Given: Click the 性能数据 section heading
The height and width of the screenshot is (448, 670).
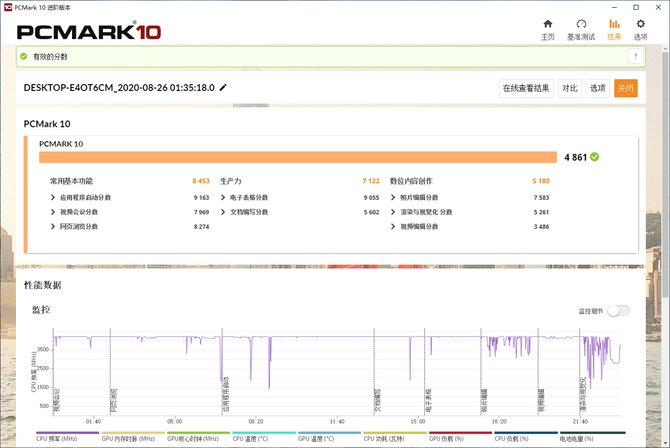Looking at the screenshot, I should click(x=43, y=285).
